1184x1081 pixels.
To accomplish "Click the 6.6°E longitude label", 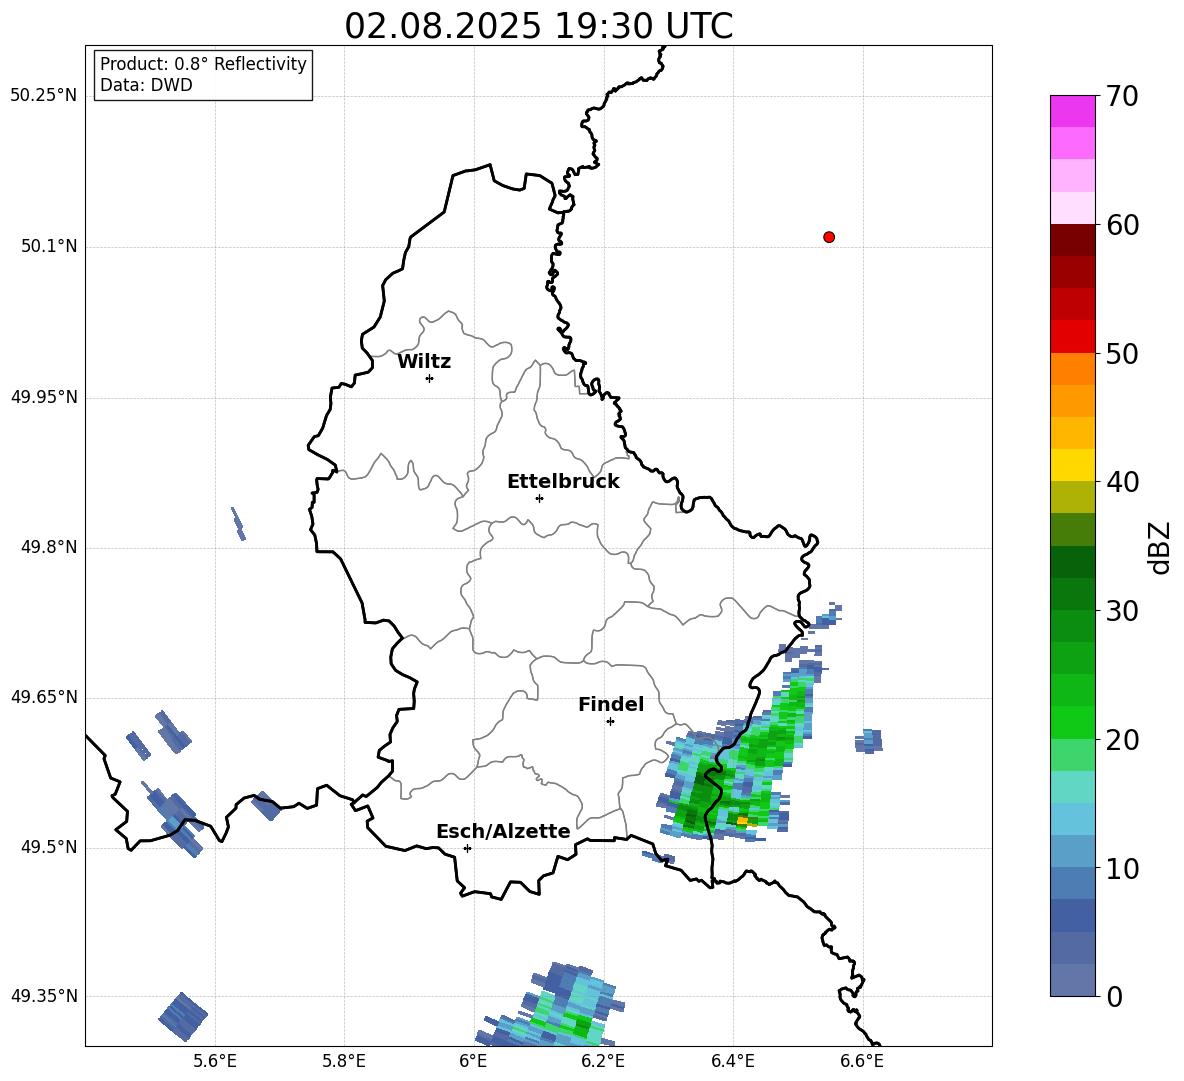I will click(862, 1061).
